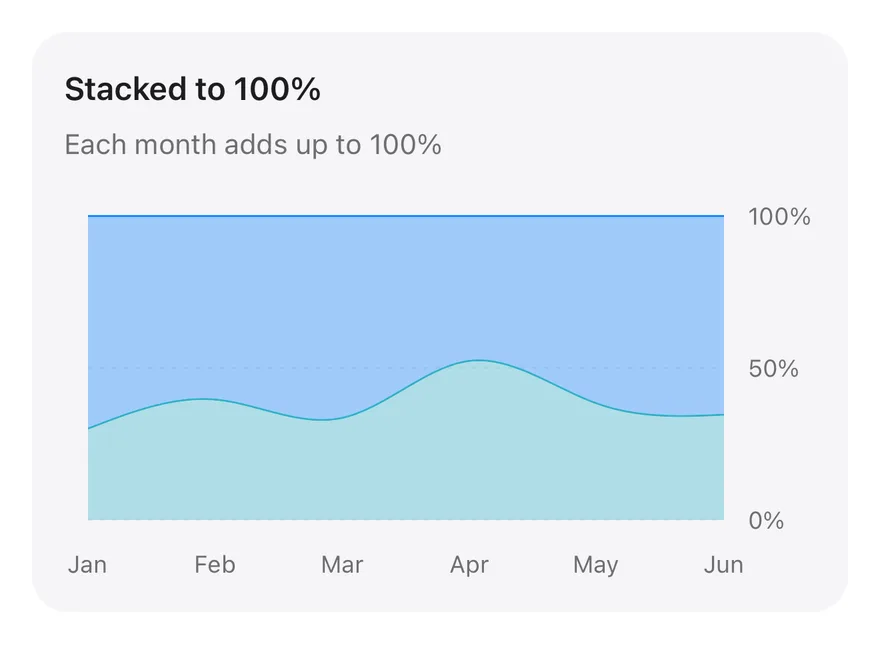Viewport: 880px width, 660px height.
Task: Click the teal curve end at June
Action: 722,415
